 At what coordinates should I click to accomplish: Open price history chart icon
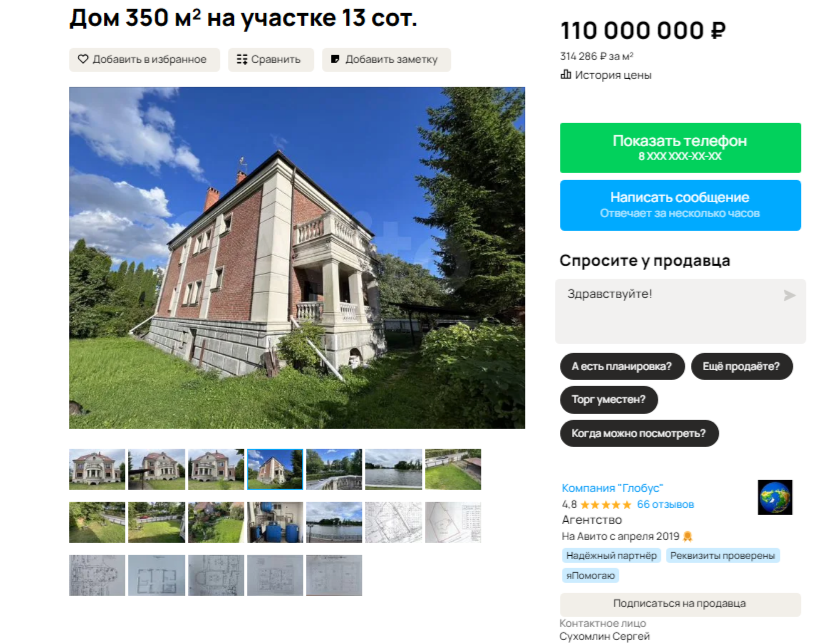565,75
